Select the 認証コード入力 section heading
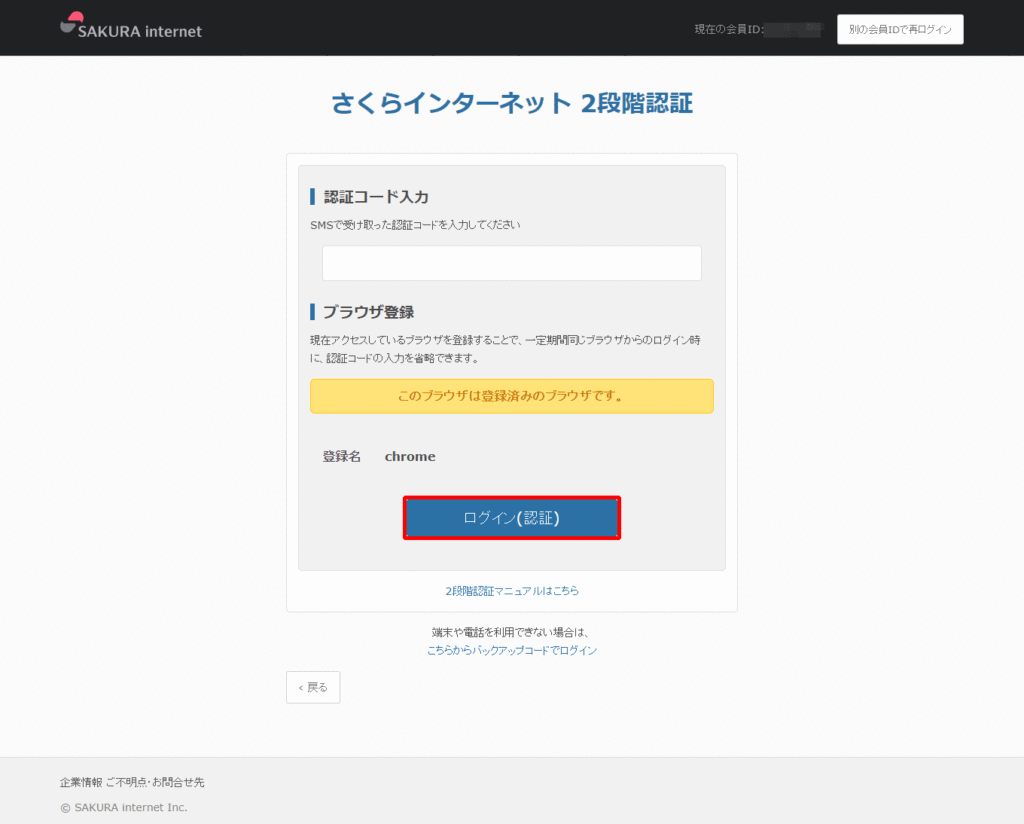Image resolution: width=1024 pixels, height=824 pixels. click(x=369, y=196)
